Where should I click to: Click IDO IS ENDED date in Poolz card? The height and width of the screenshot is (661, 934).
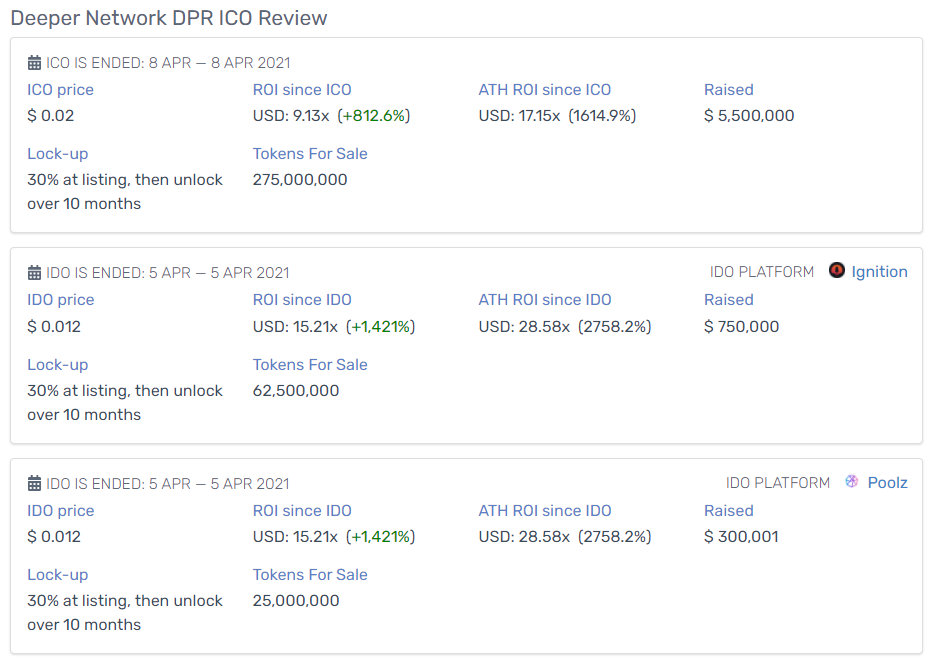point(168,484)
